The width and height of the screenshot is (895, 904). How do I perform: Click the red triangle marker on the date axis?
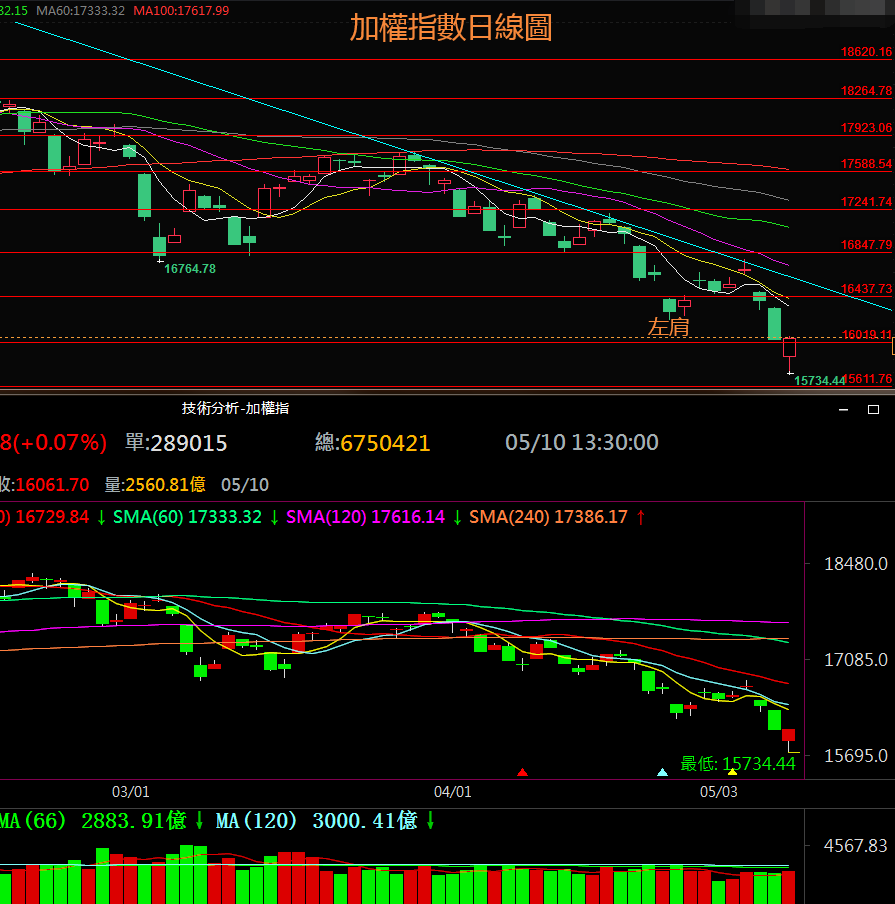(x=522, y=772)
